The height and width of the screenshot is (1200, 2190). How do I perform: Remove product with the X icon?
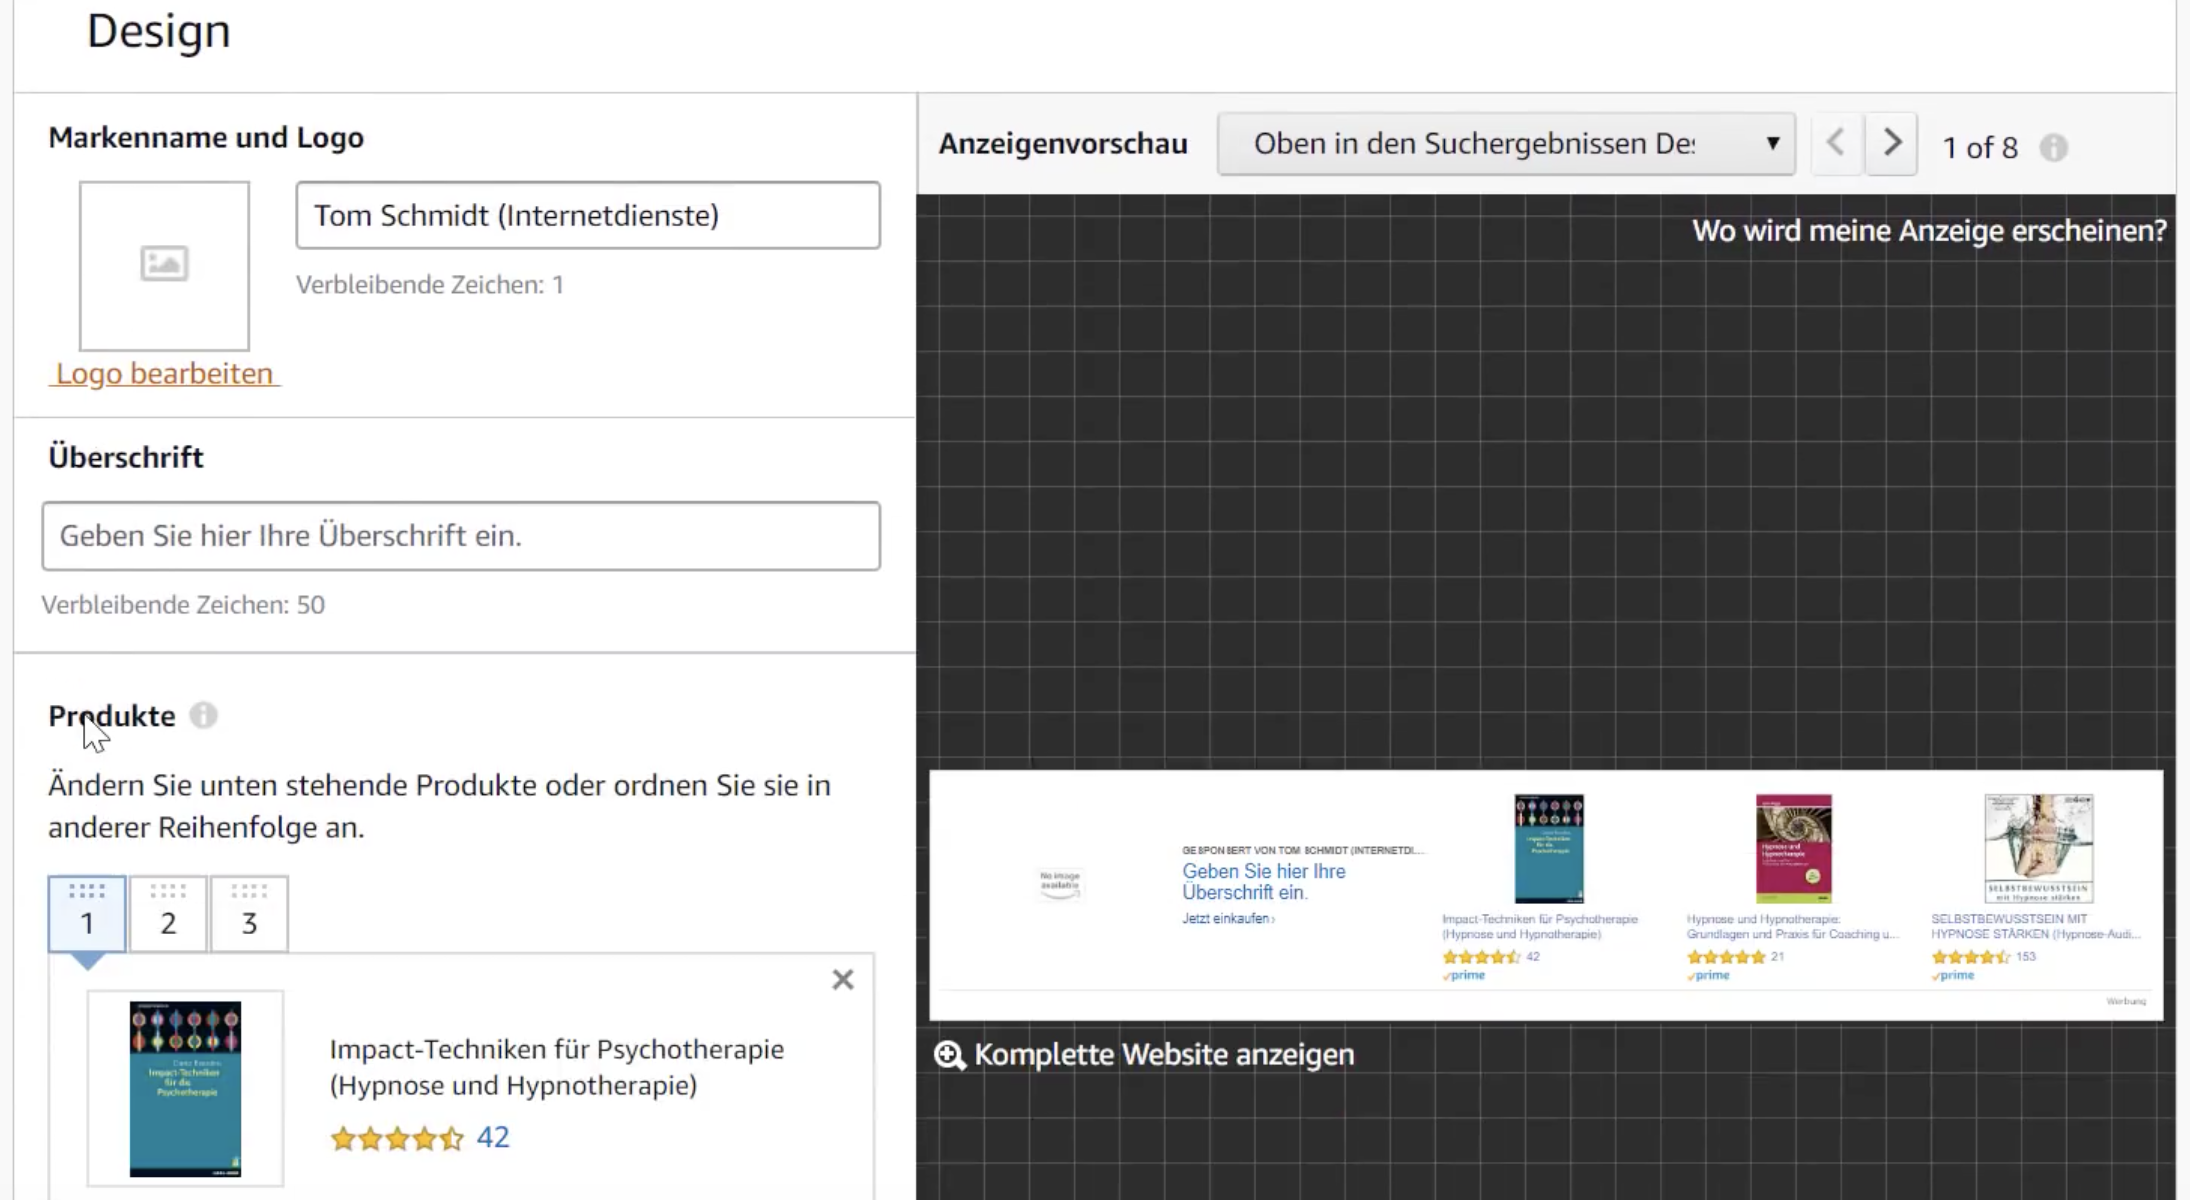[x=843, y=980]
